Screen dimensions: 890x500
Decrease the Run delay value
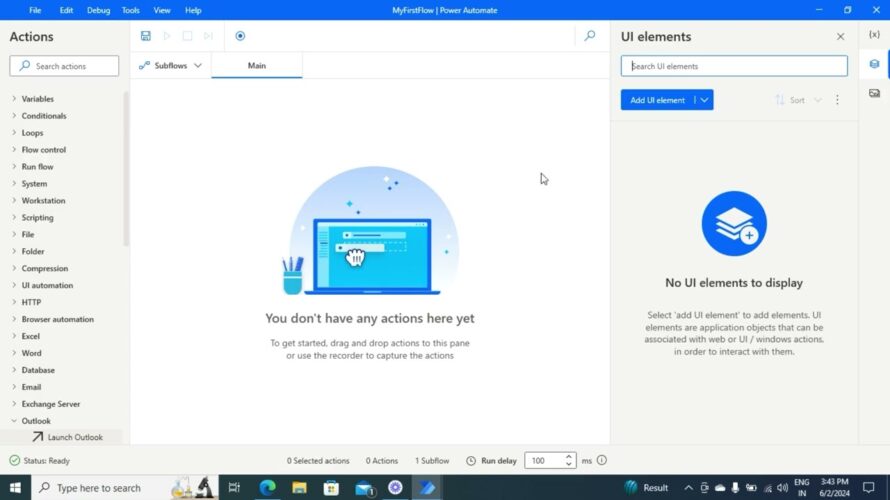[569, 464]
